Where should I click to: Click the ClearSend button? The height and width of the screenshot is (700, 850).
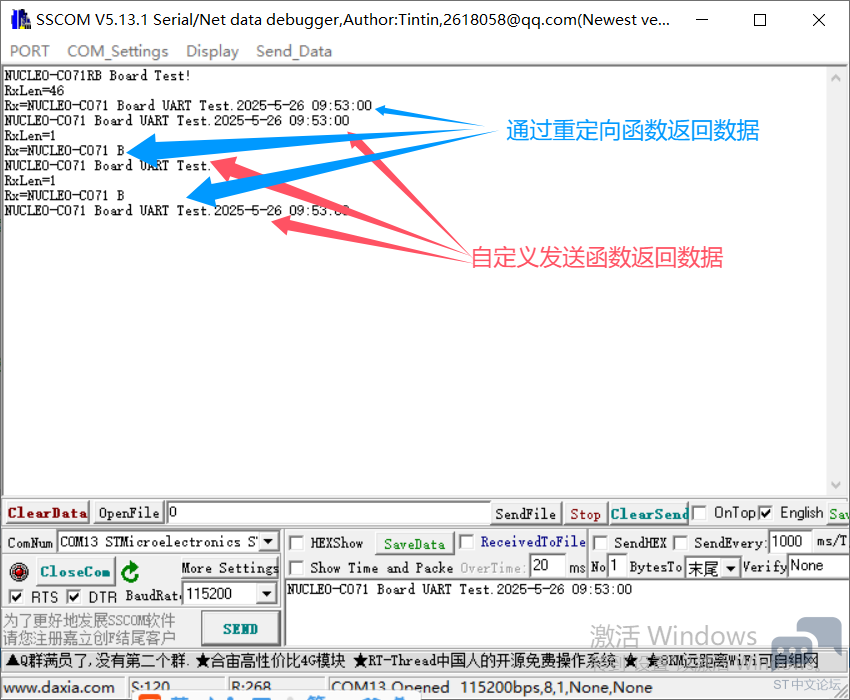[x=649, y=513]
